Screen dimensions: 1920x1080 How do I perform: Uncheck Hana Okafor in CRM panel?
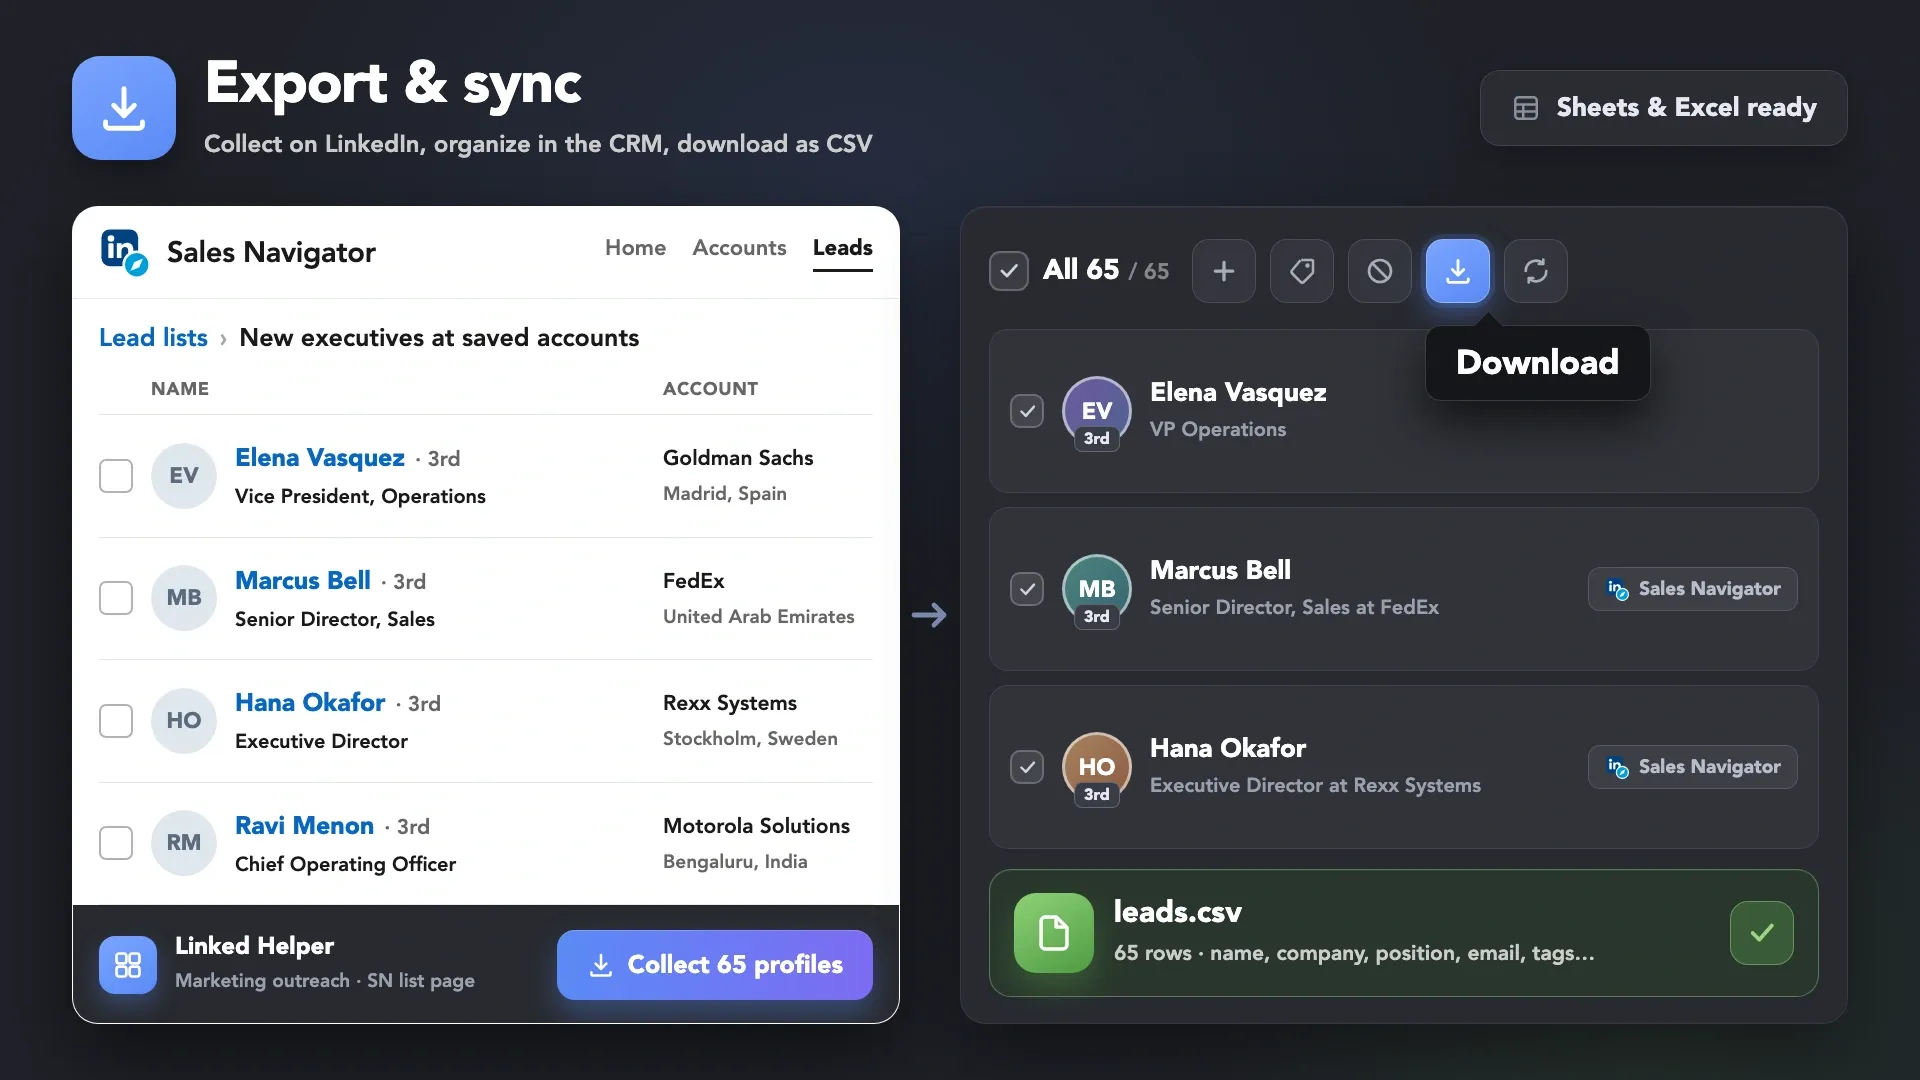(x=1027, y=767)
